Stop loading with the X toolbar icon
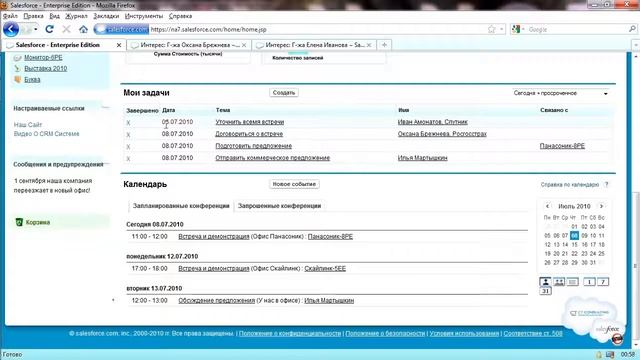 (x=66, y=29)
